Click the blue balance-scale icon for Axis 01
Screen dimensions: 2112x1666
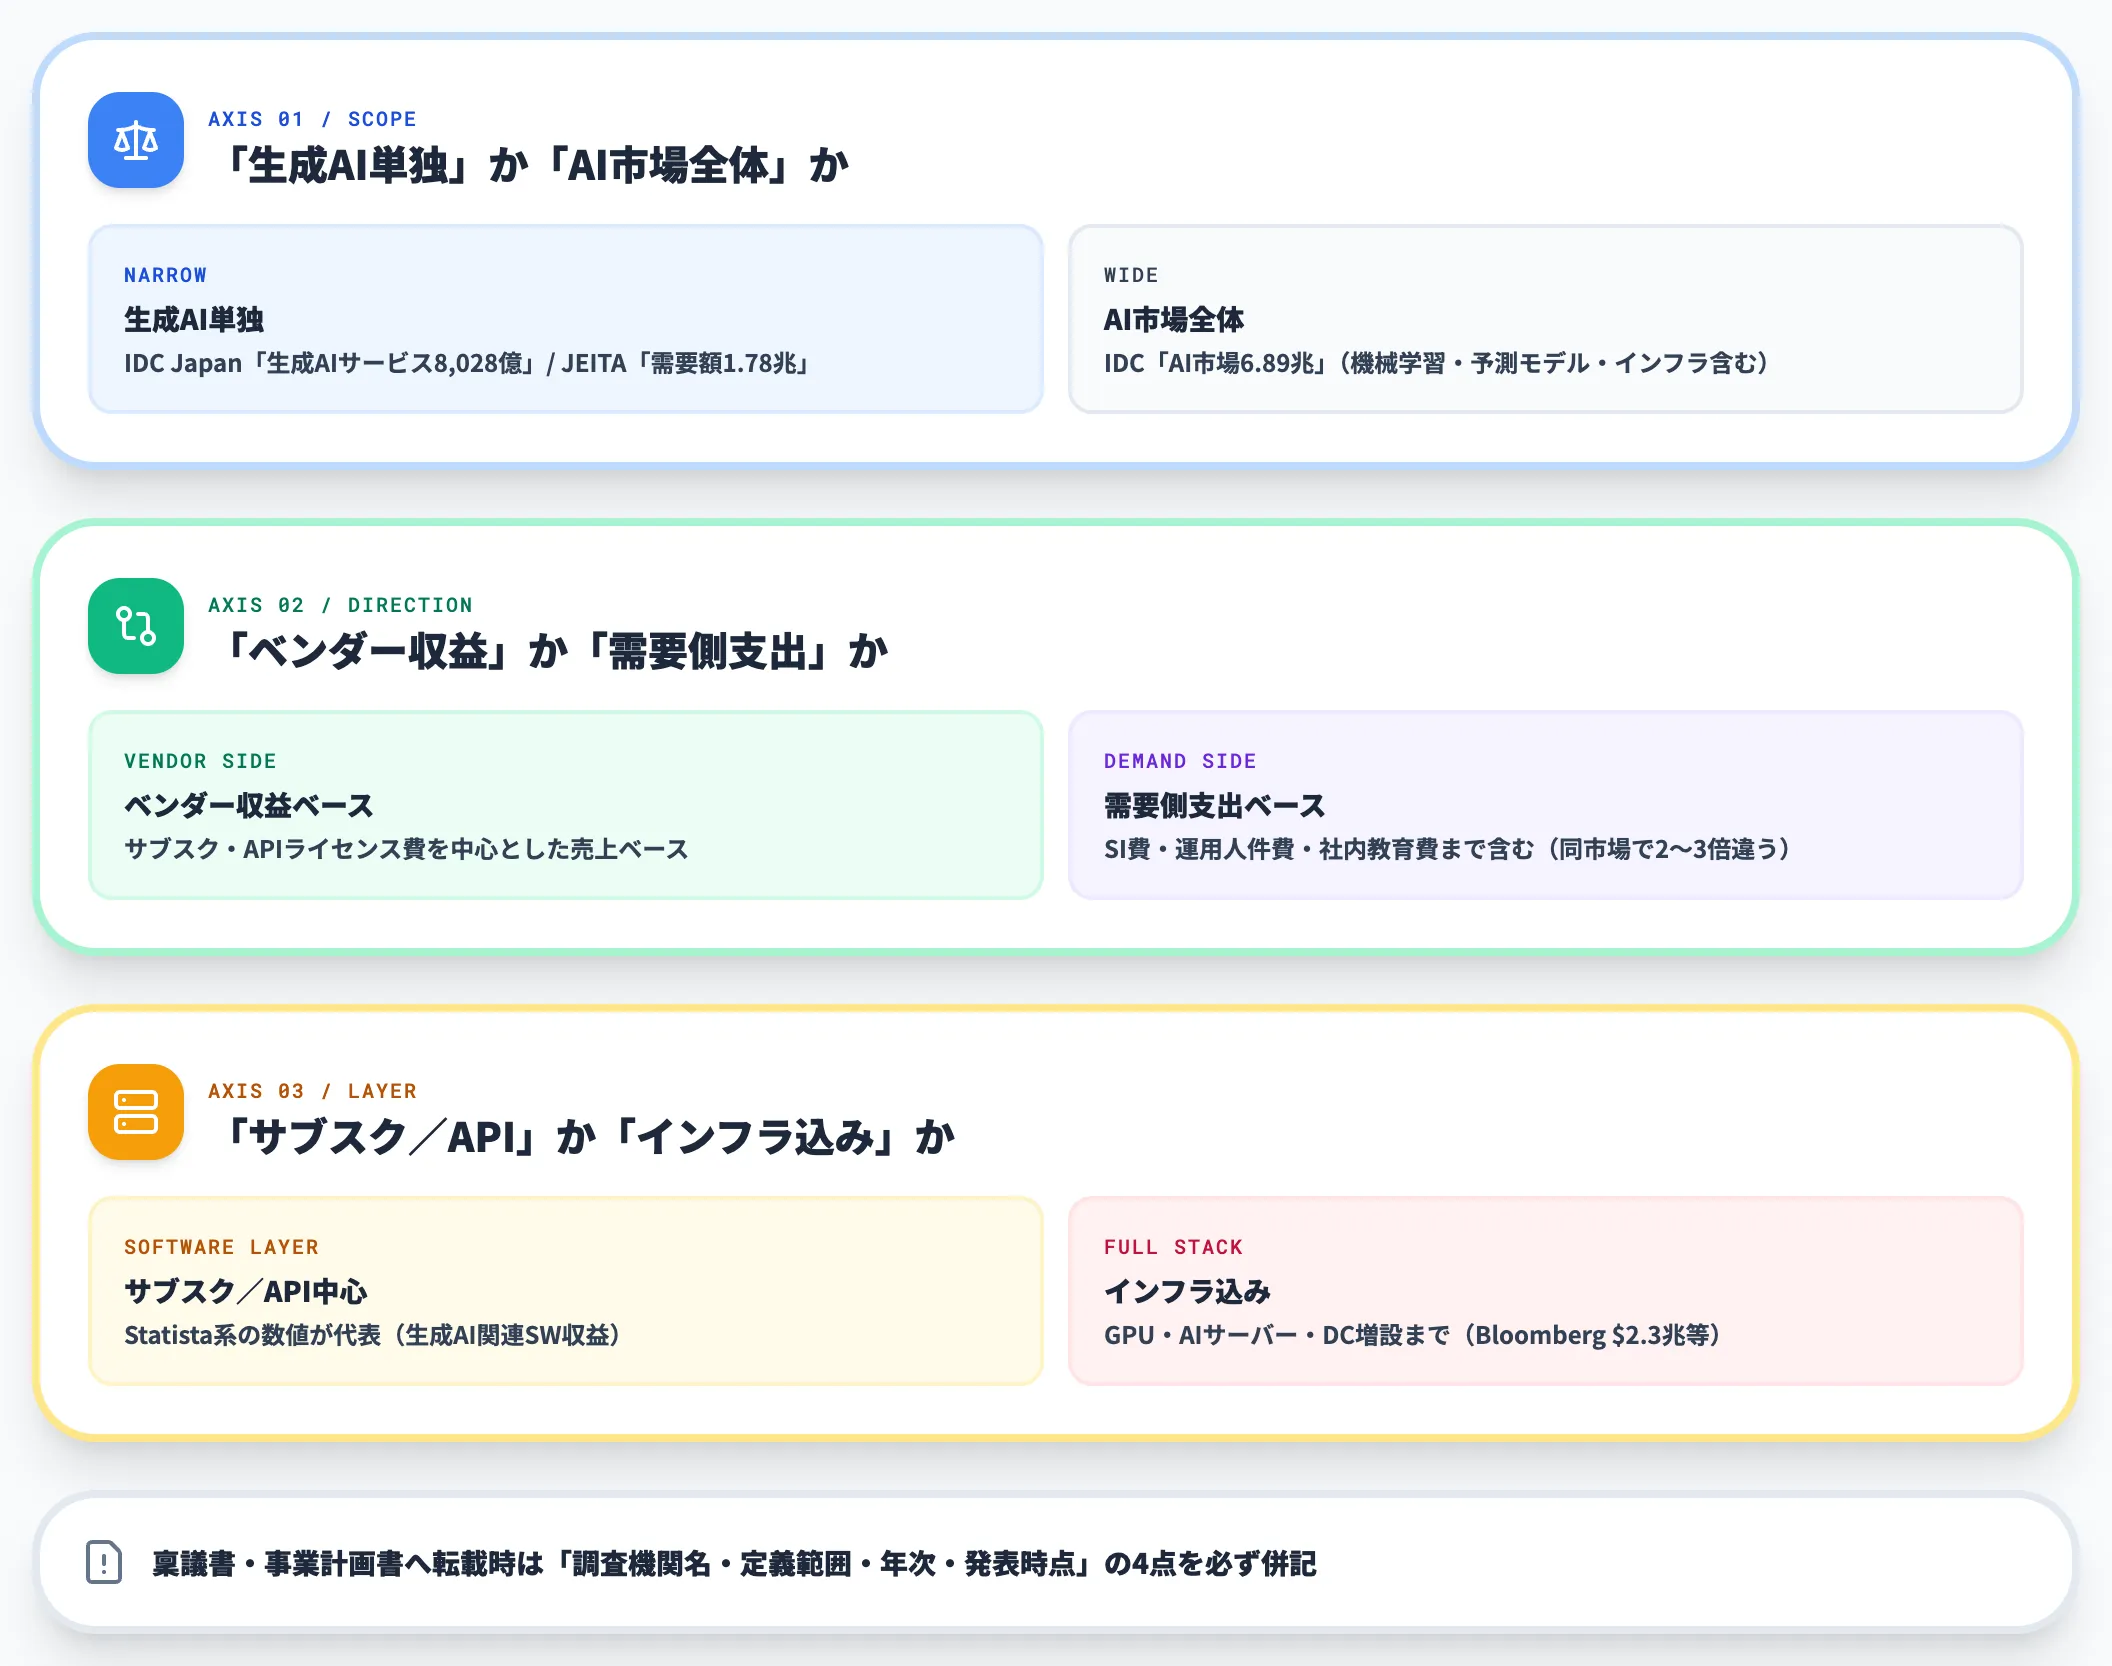click(x=136, y=140)
